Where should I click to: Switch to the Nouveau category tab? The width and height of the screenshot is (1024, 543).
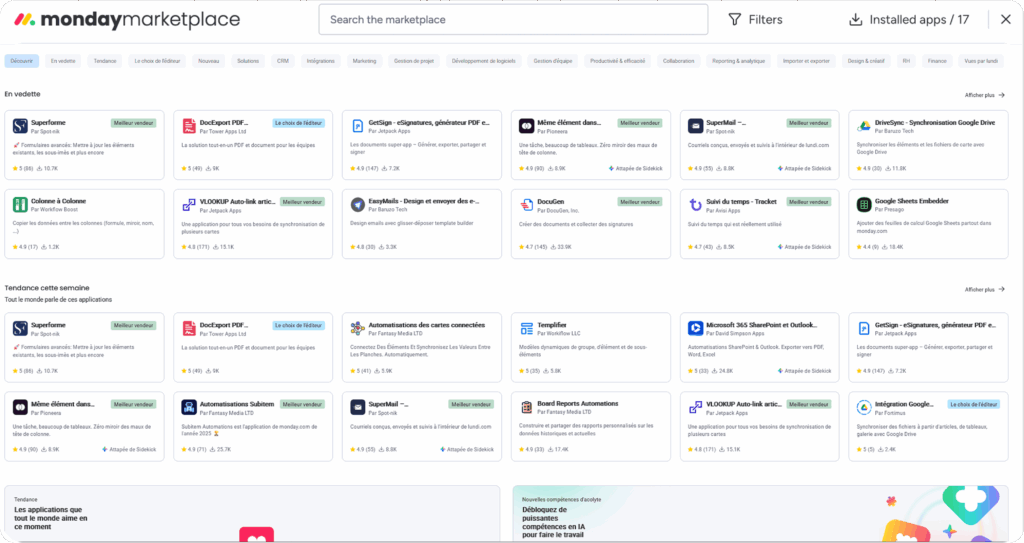click(x=208, y=61)
